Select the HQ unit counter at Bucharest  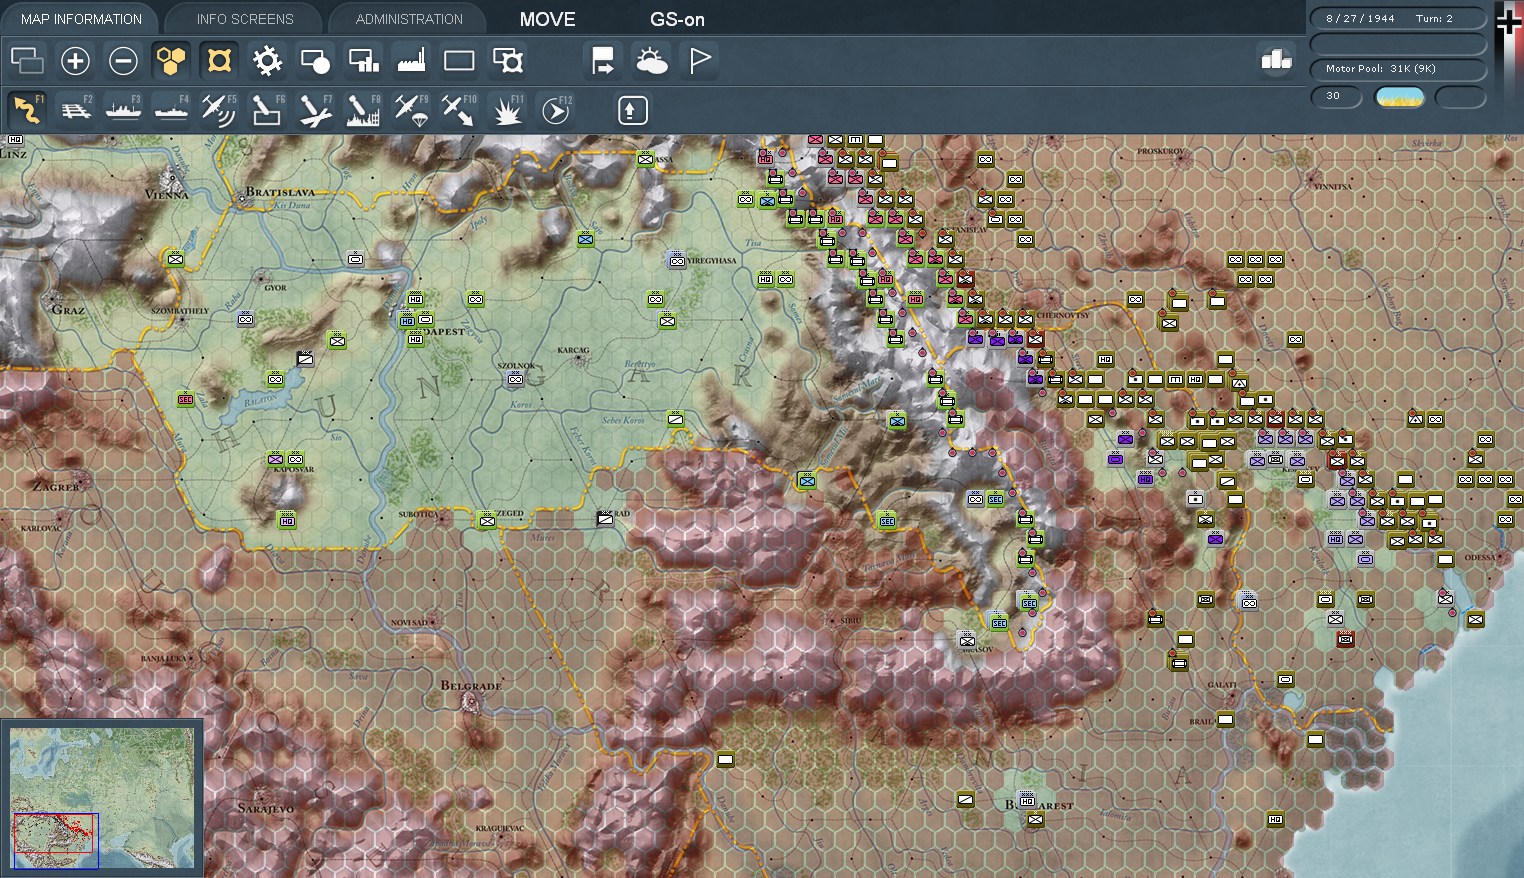1027,801
